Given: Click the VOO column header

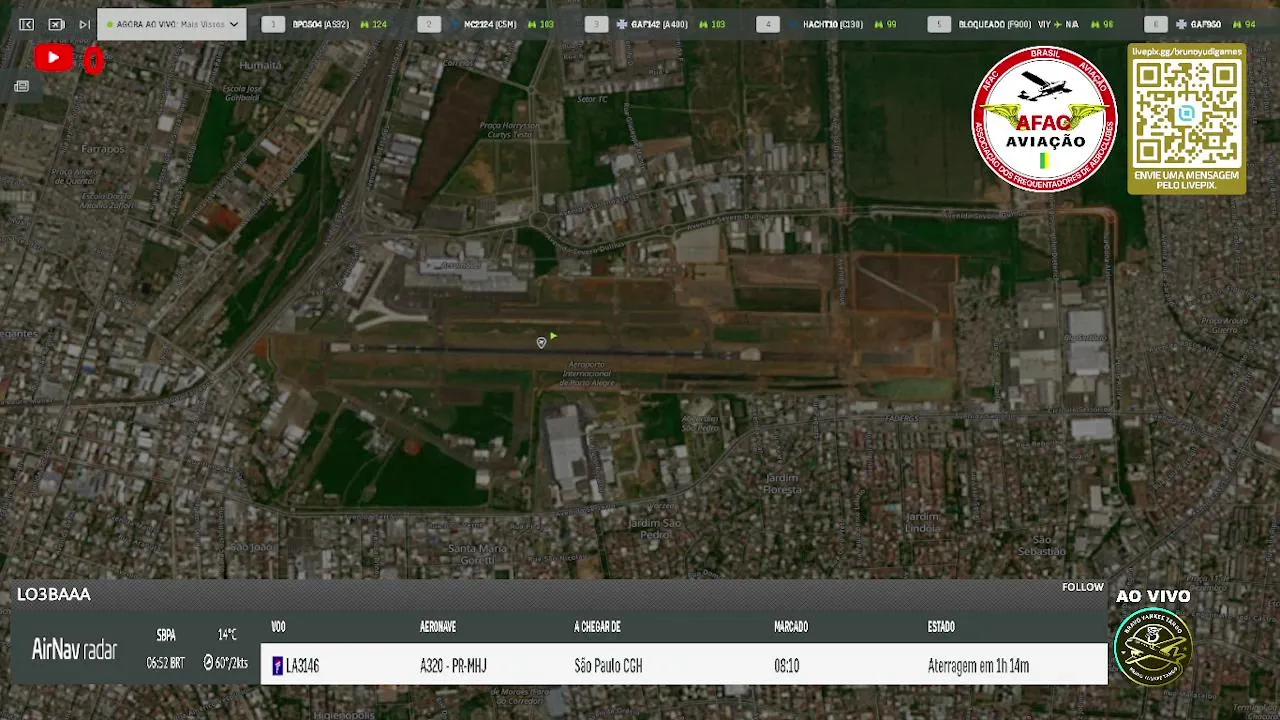Looking at the screenshot, I should 278,627.
